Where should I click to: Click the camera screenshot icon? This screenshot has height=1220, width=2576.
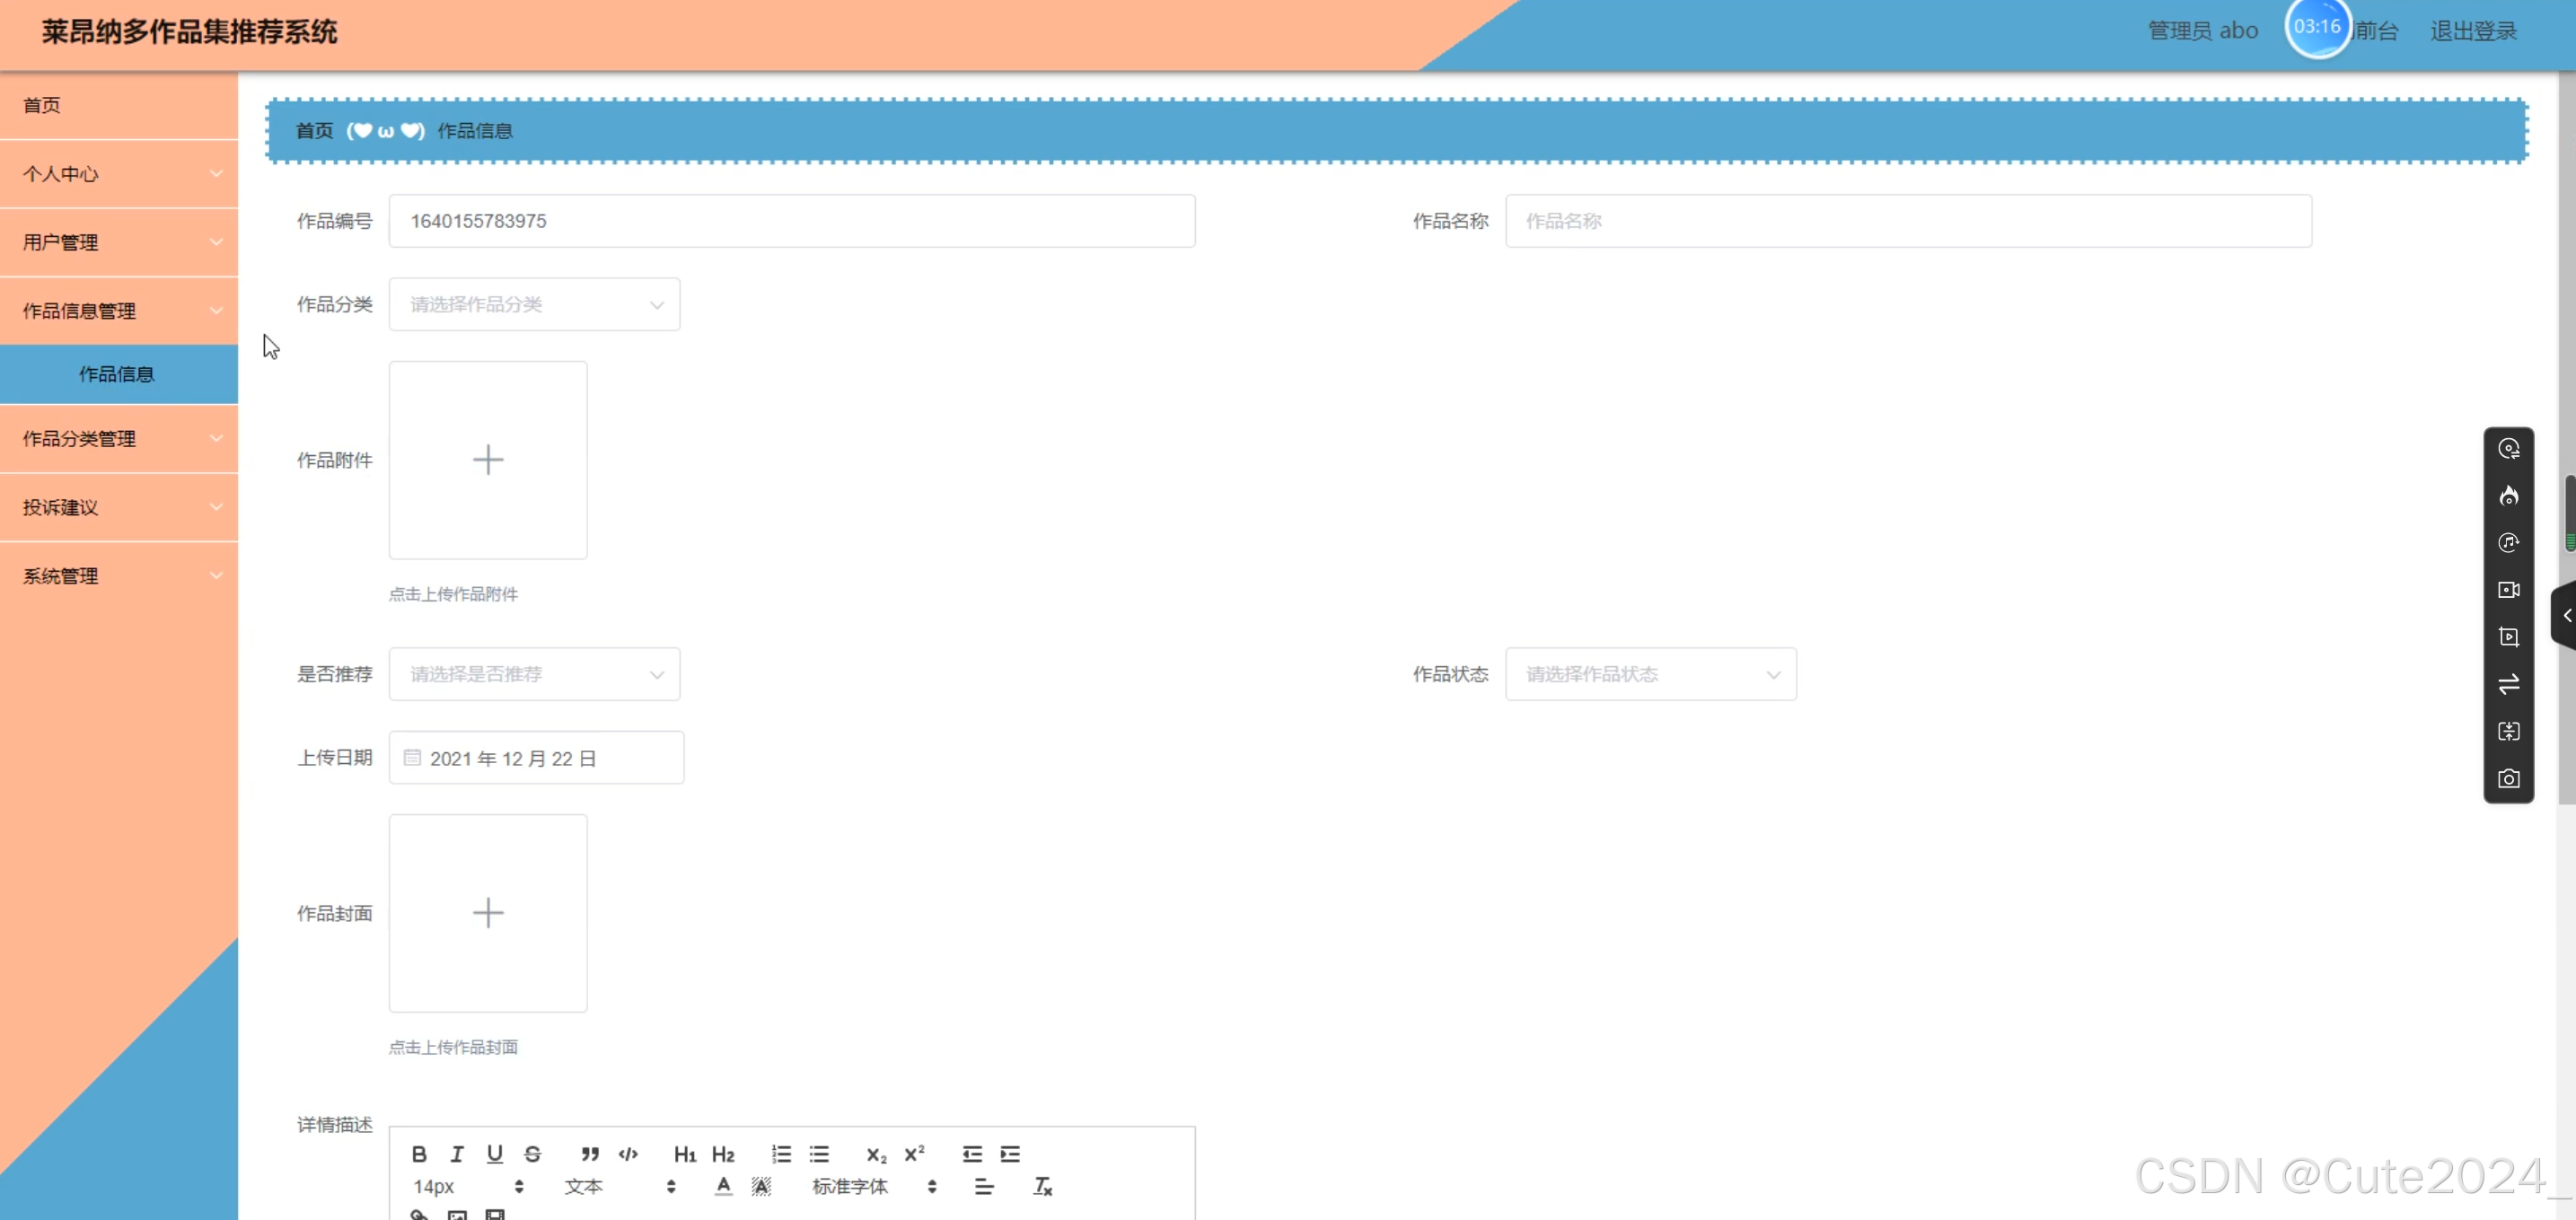pos(2508,778)
